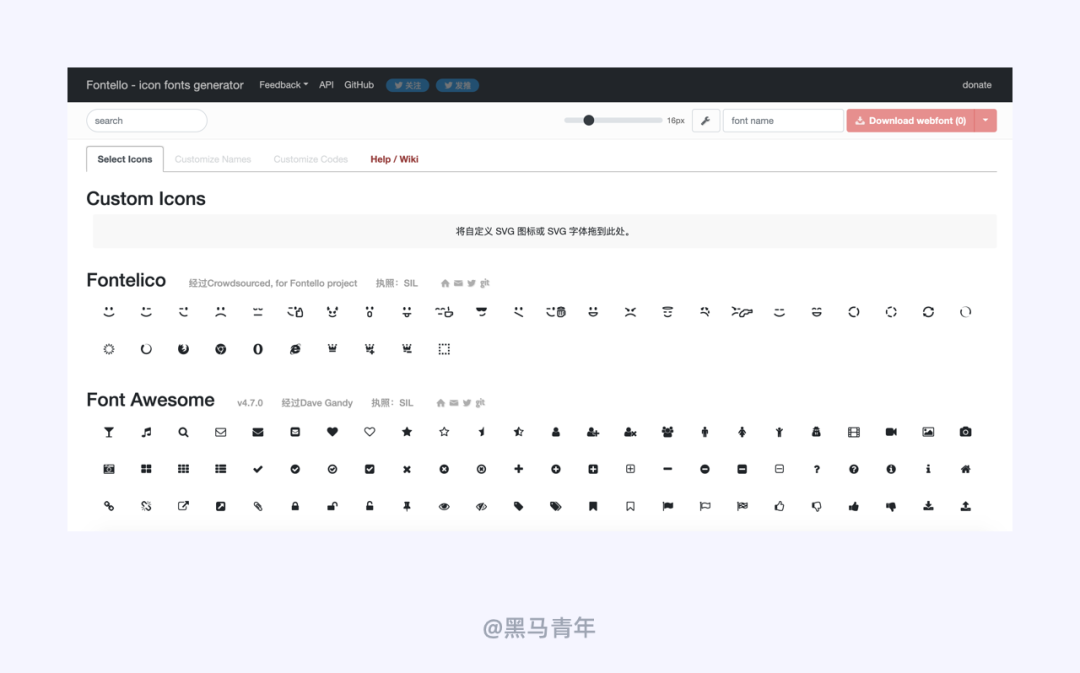
Task: Select the plain minus sign icon
Action: pyautogui.click(x=667, y=469)
